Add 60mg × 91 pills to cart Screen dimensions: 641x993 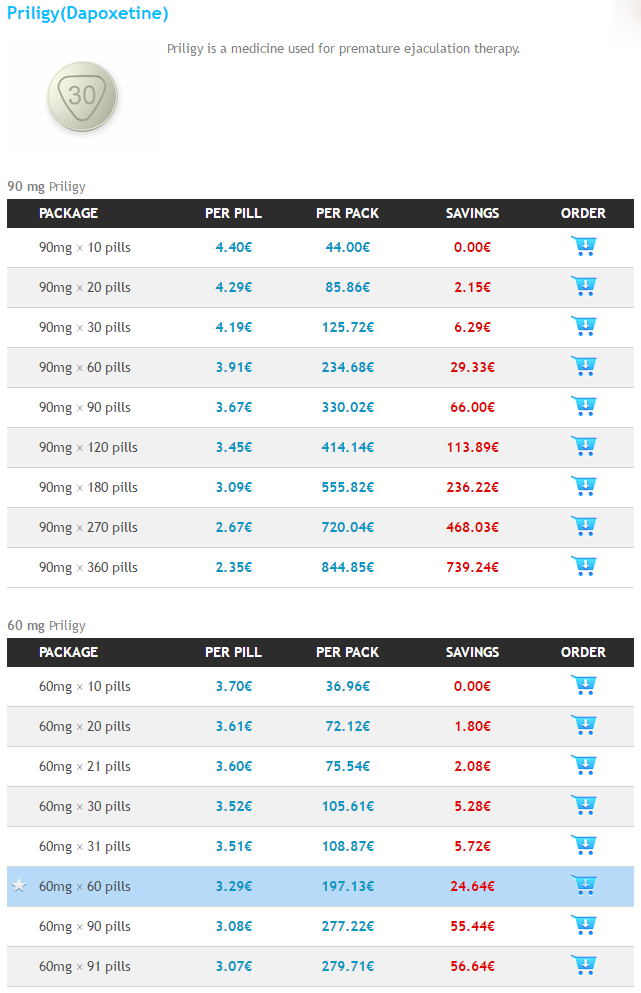[x=583, y=965]
